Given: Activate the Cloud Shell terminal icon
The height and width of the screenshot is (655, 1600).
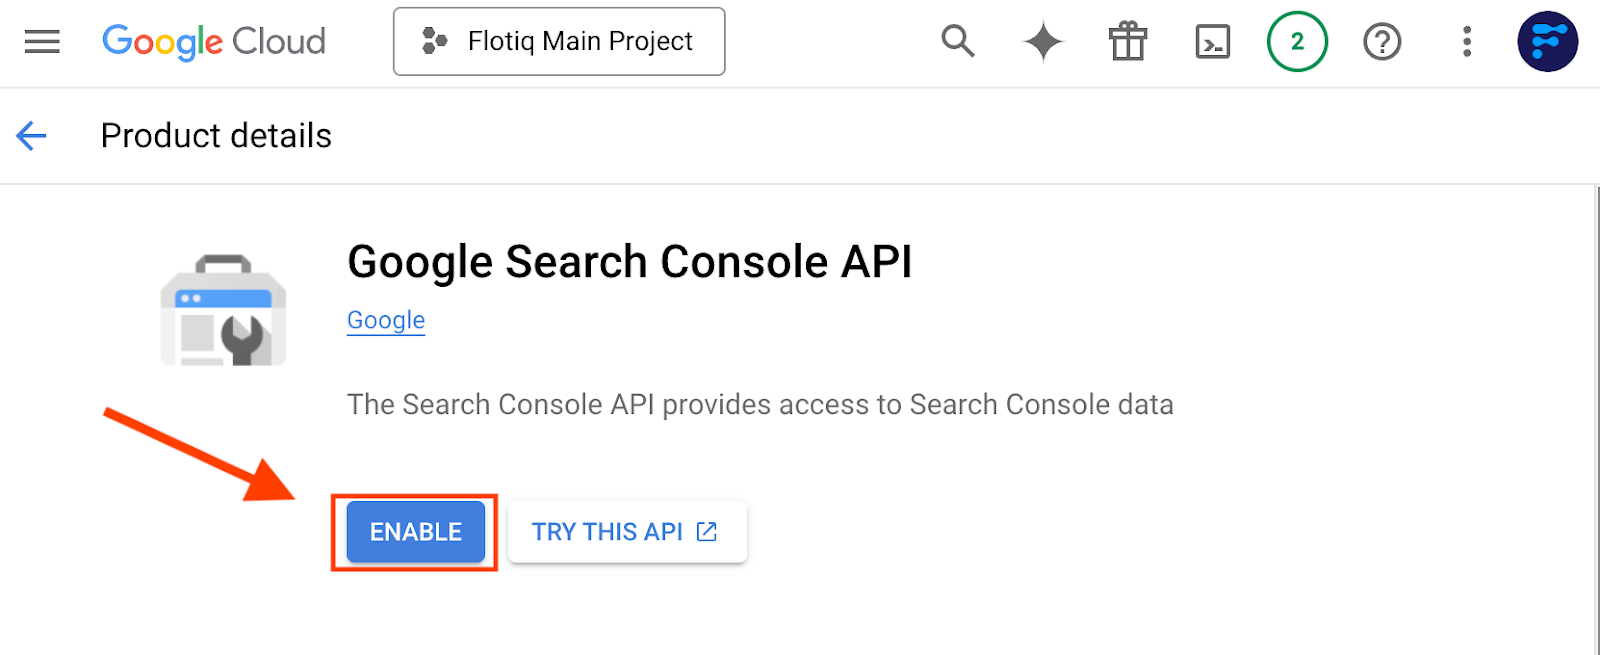Looking at the screenshot, I should [1213, 42].
